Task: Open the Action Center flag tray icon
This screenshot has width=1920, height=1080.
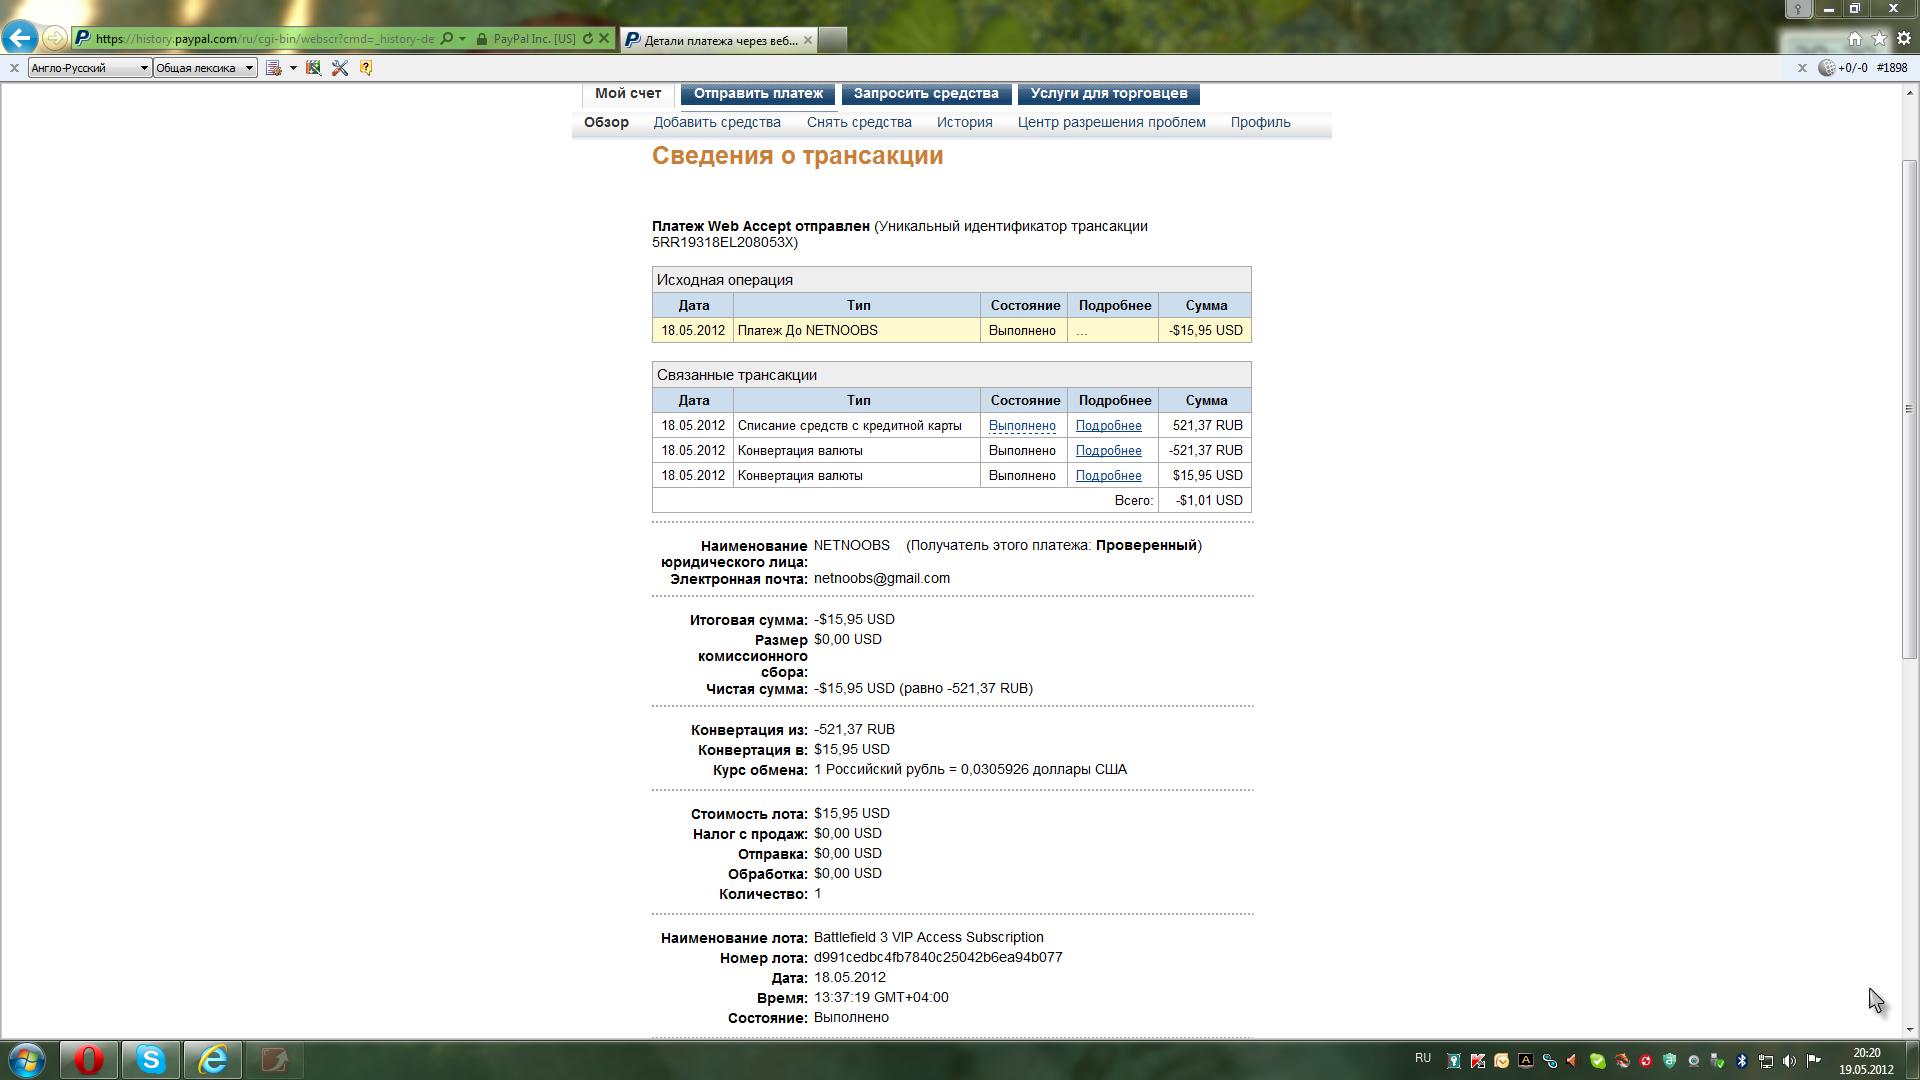Action: pos(1813,1061)
